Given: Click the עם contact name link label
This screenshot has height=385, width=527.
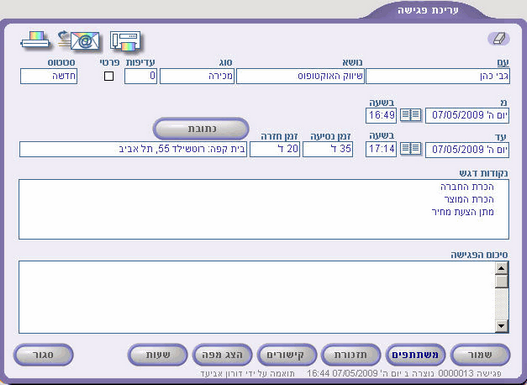Looking at the screenshot, I should tap(503, 62).
